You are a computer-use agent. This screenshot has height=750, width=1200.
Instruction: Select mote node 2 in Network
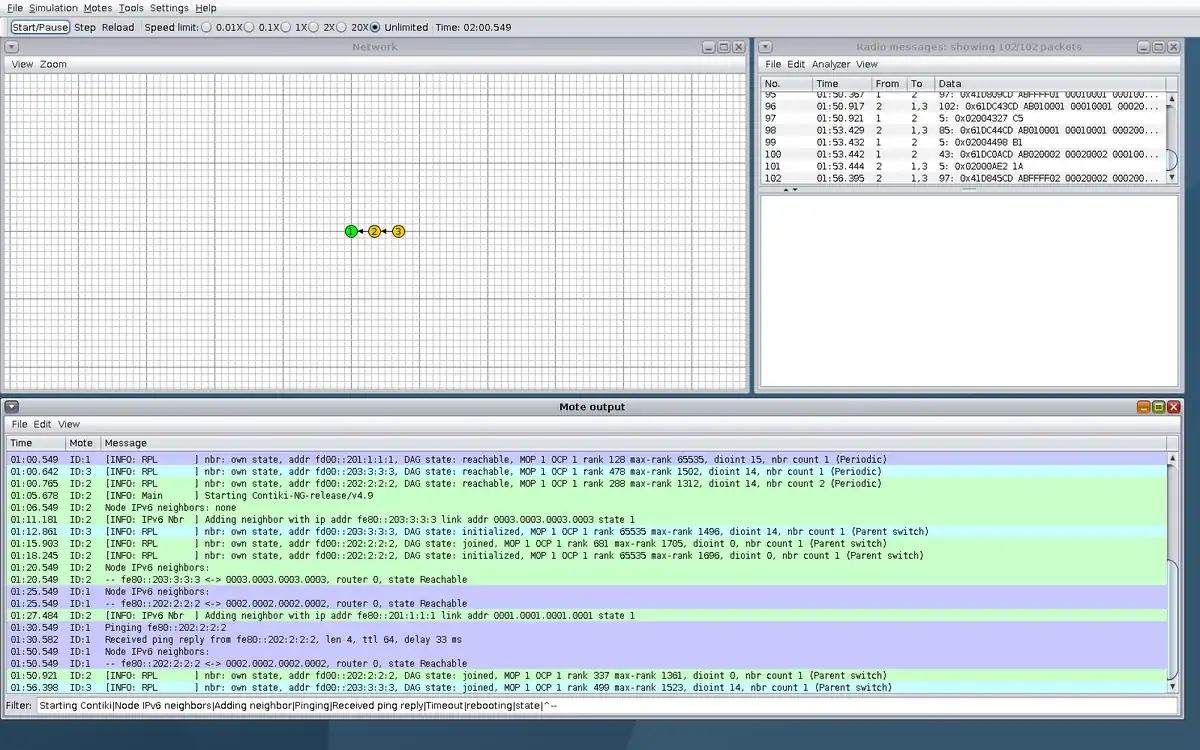coord(374,231)
